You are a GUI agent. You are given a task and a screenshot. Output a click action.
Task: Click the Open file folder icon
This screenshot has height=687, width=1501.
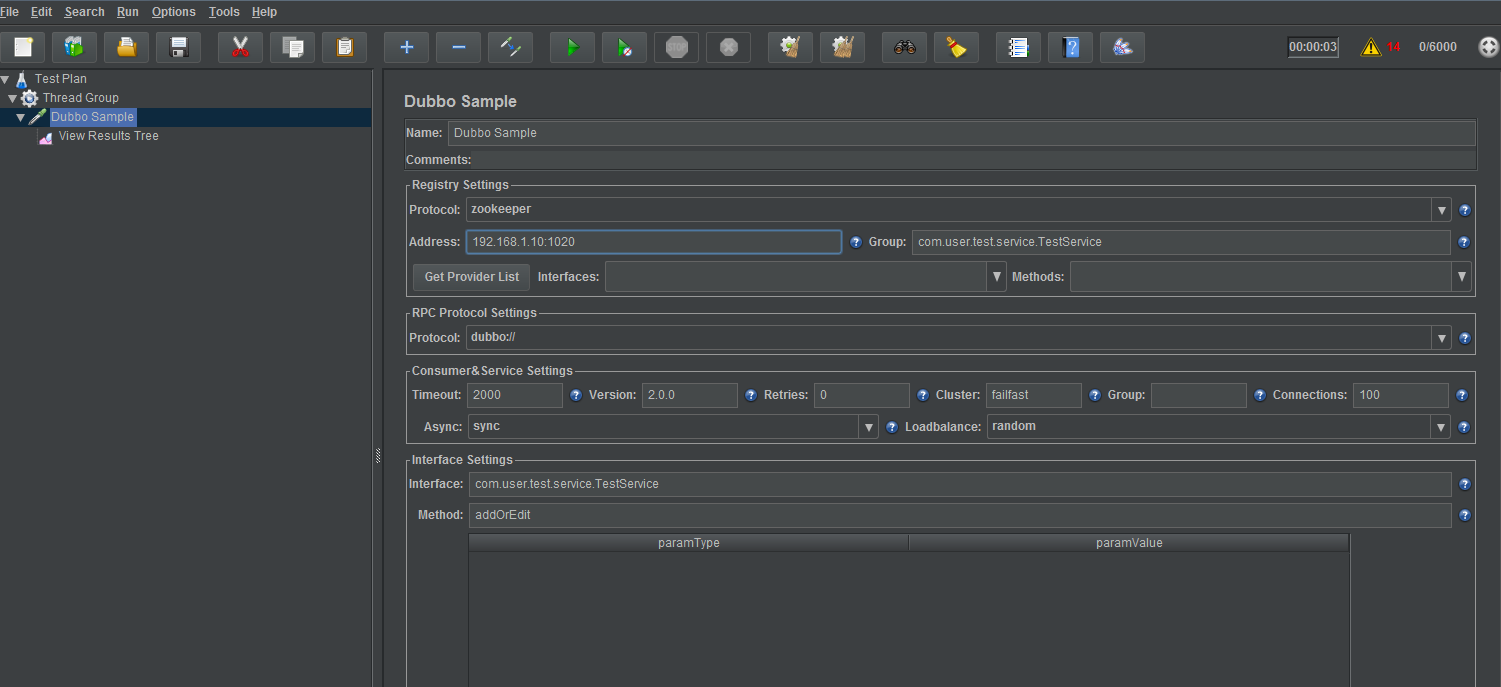click(126, 47)
